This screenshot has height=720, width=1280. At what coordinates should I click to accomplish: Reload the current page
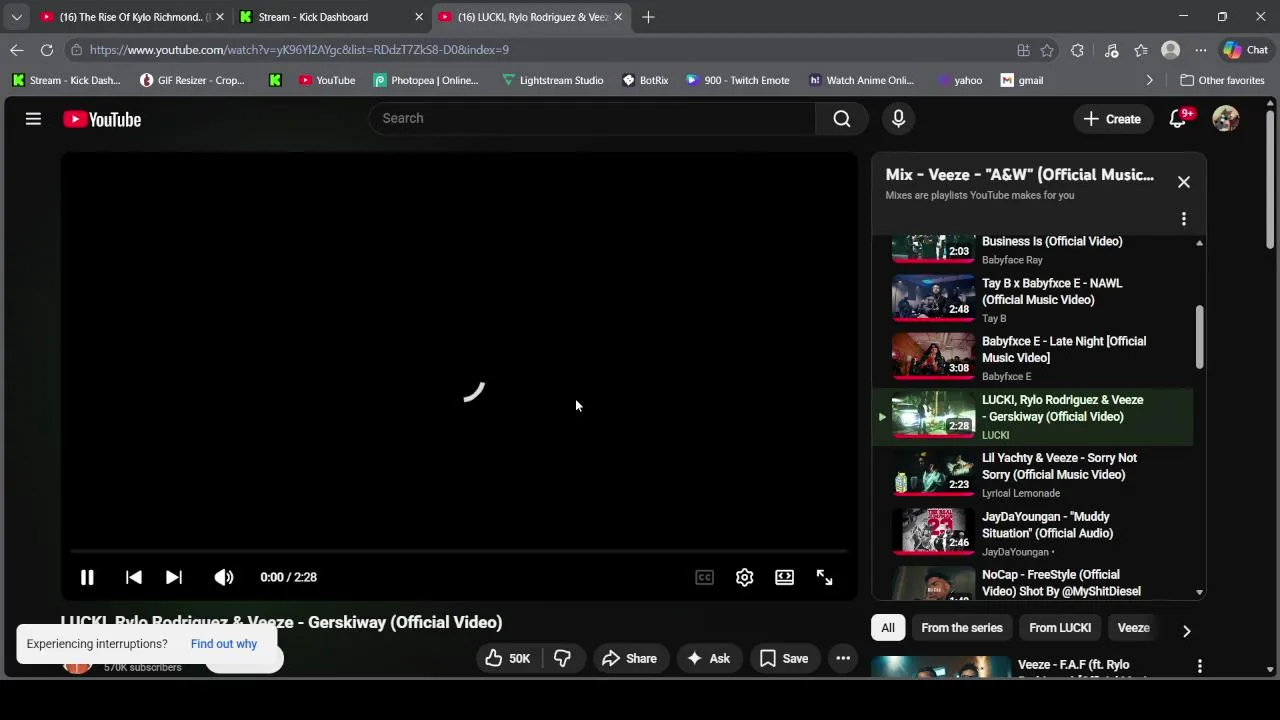[47, 50]
